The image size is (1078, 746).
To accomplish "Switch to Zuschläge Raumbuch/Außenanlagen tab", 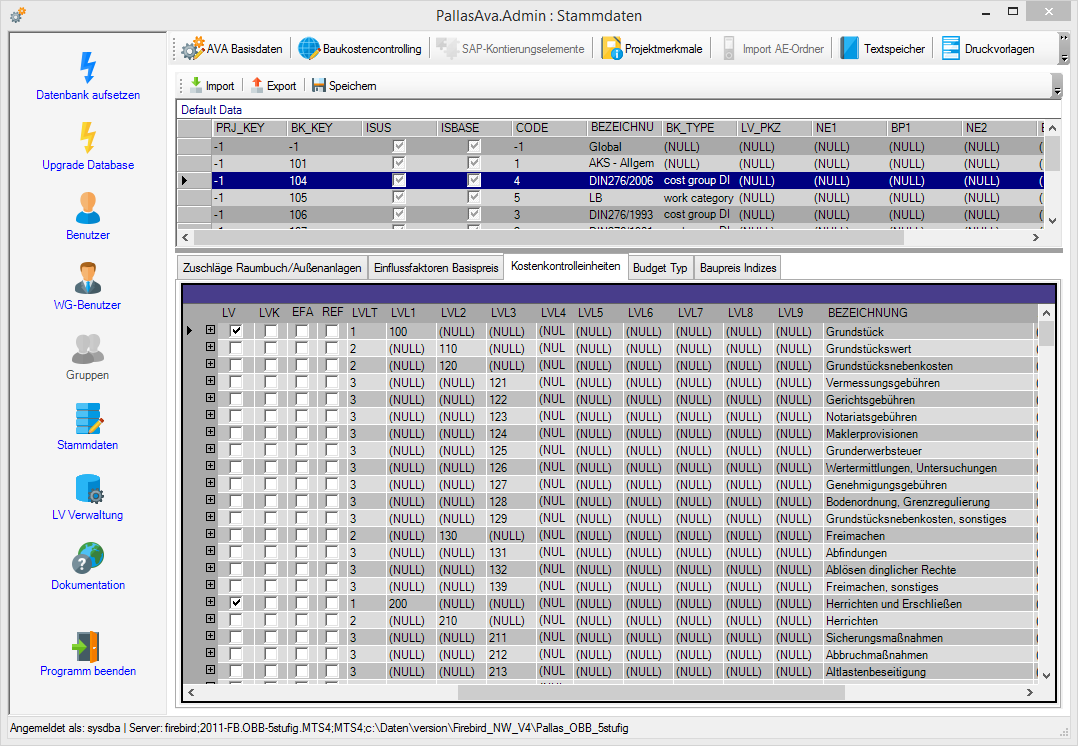I will [x=272, y=267].
